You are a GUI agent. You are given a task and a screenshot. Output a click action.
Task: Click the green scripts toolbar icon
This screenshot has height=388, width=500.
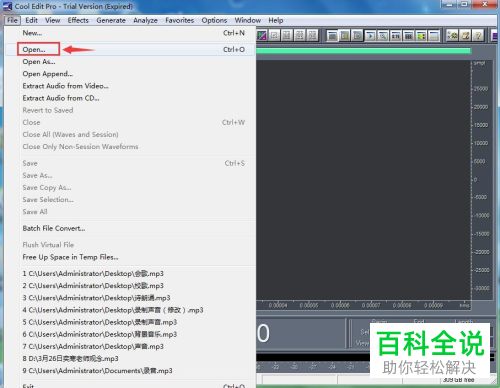point(453,35)
